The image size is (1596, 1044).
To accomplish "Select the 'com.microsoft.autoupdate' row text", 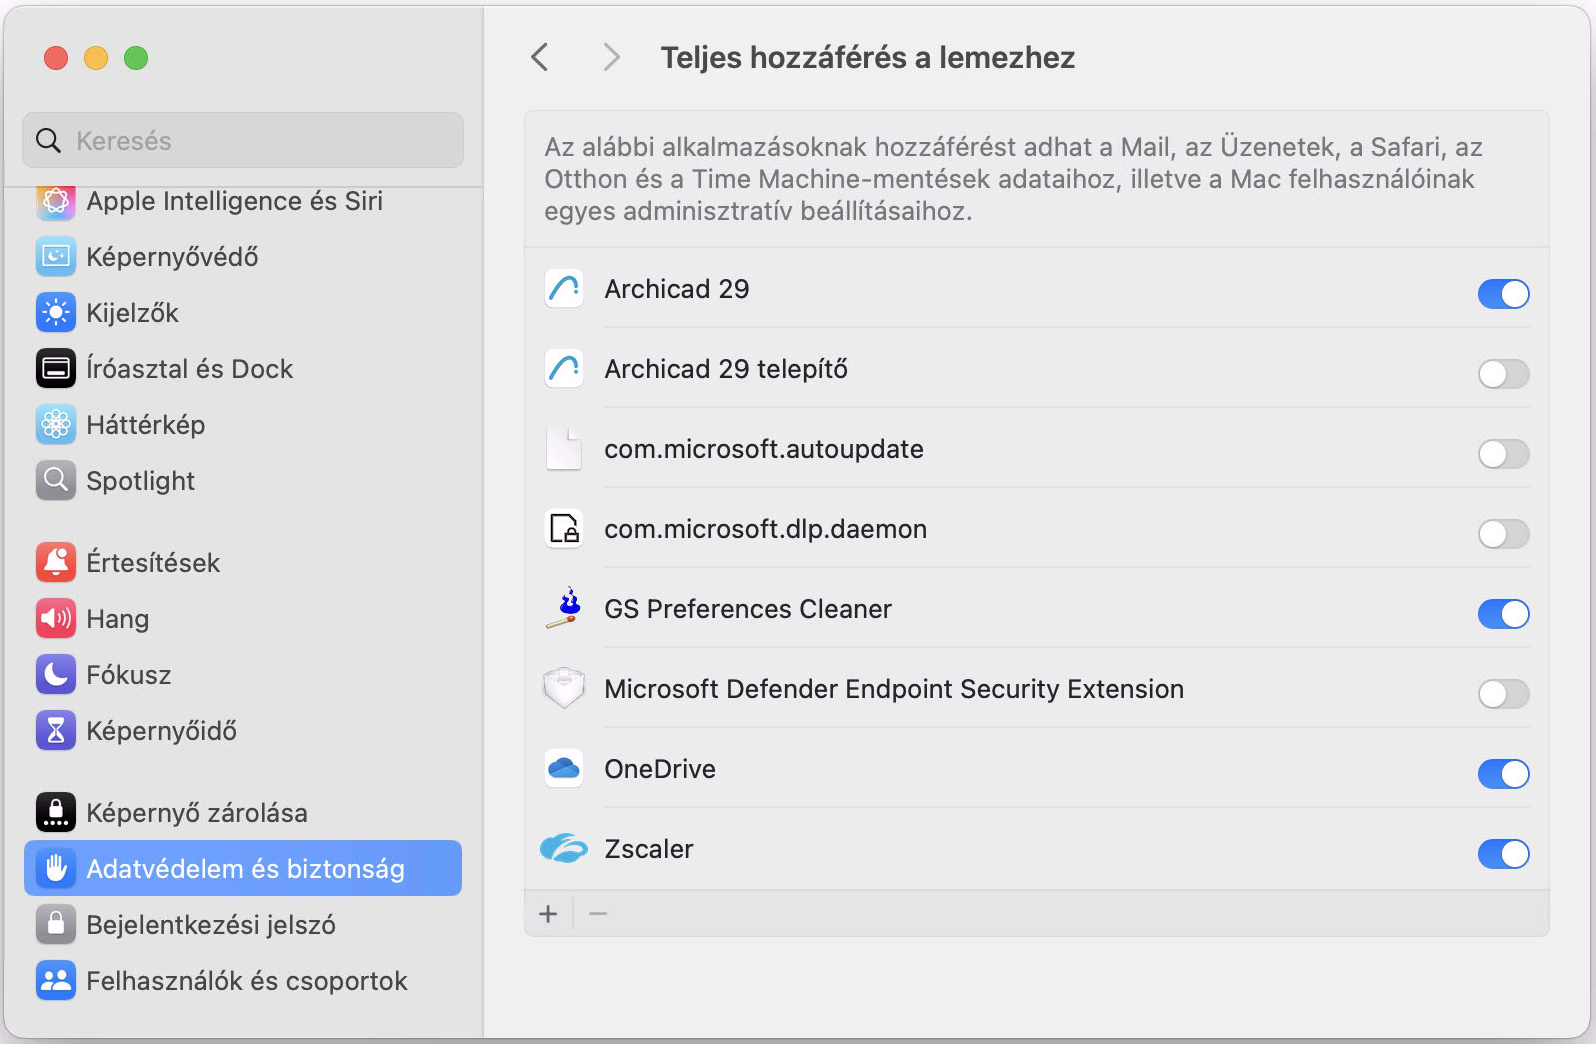I will click(x=764, y=450).
